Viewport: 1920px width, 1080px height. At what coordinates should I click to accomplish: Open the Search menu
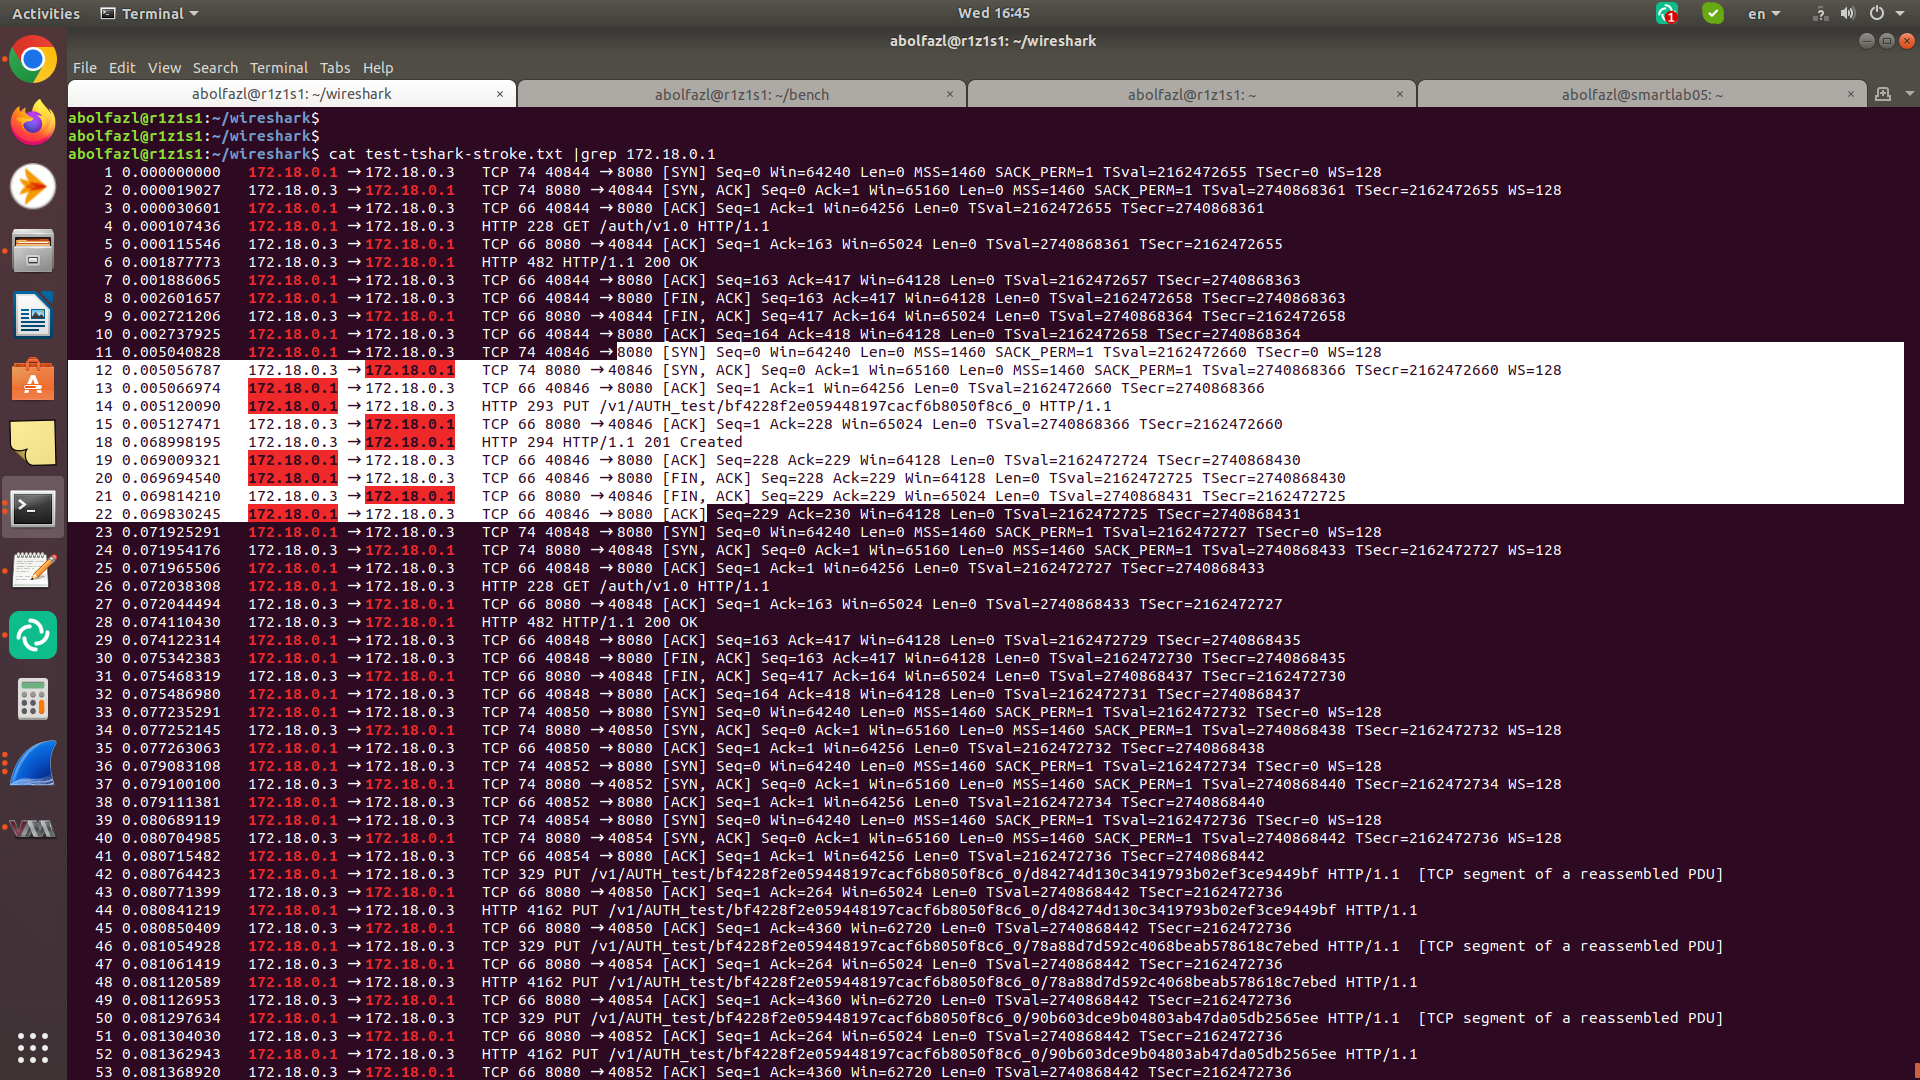[x=215, y=68]
